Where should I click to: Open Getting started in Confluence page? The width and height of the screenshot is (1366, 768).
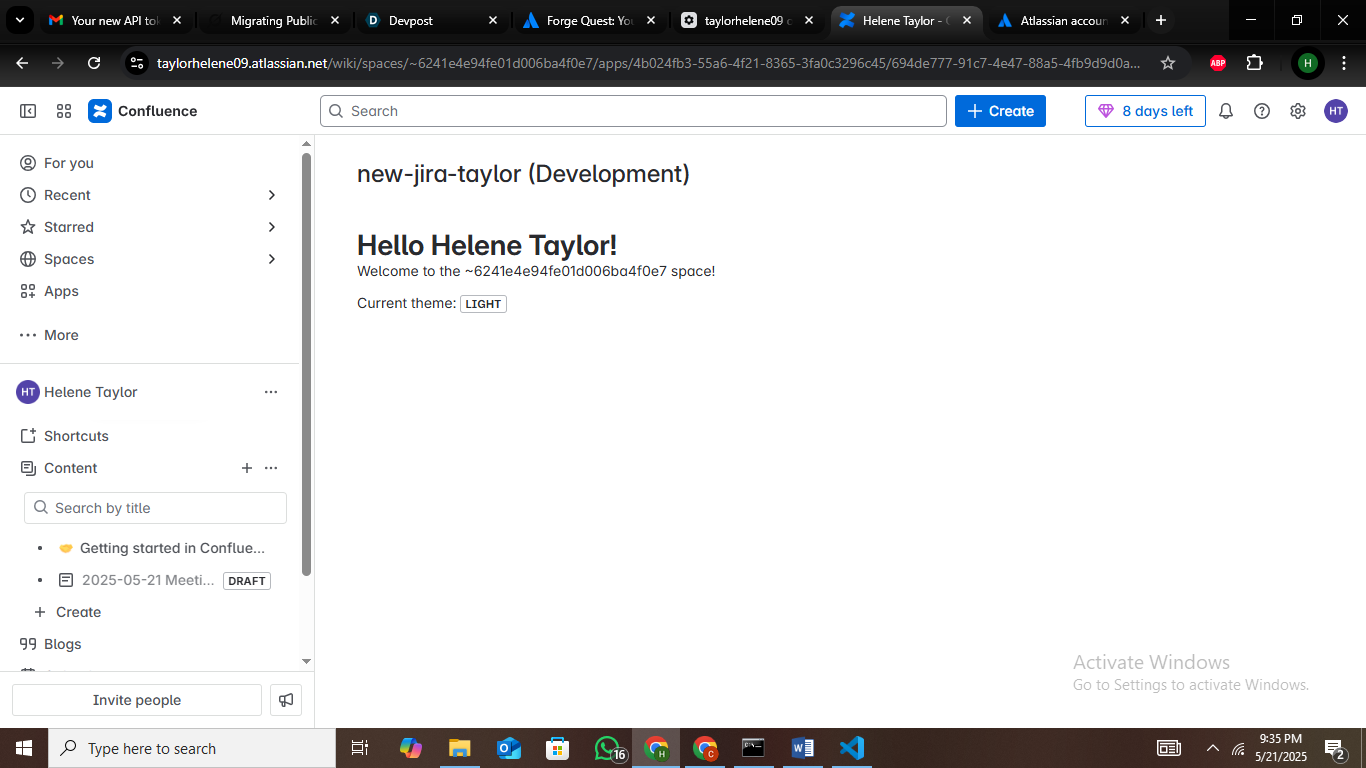point(172,548)
